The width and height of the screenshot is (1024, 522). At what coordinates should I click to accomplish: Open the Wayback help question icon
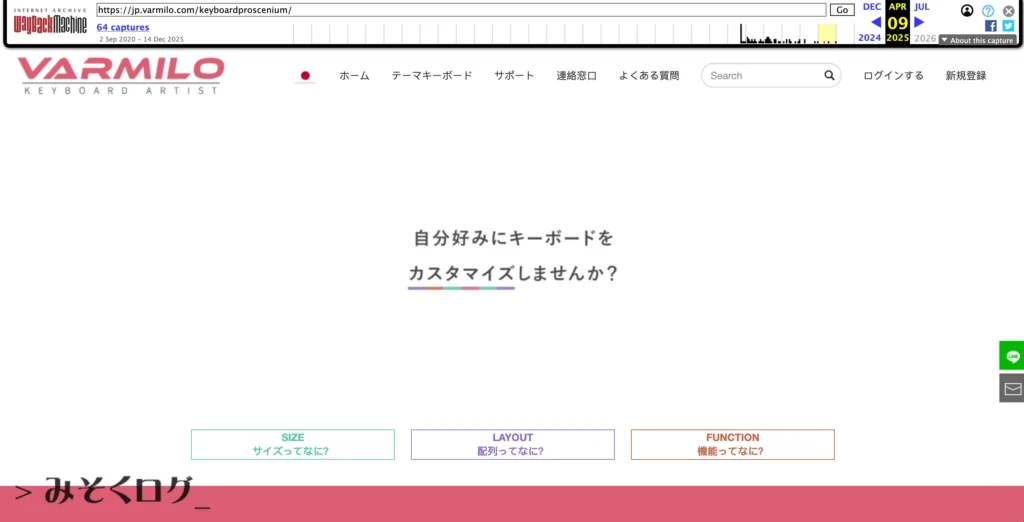pos(988,10)
